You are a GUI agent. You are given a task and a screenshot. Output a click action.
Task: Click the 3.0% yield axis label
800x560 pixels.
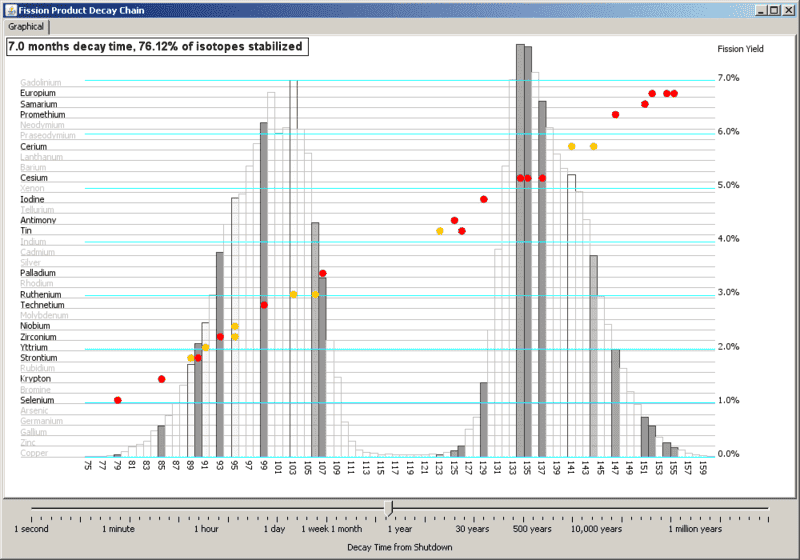(728, 292)
